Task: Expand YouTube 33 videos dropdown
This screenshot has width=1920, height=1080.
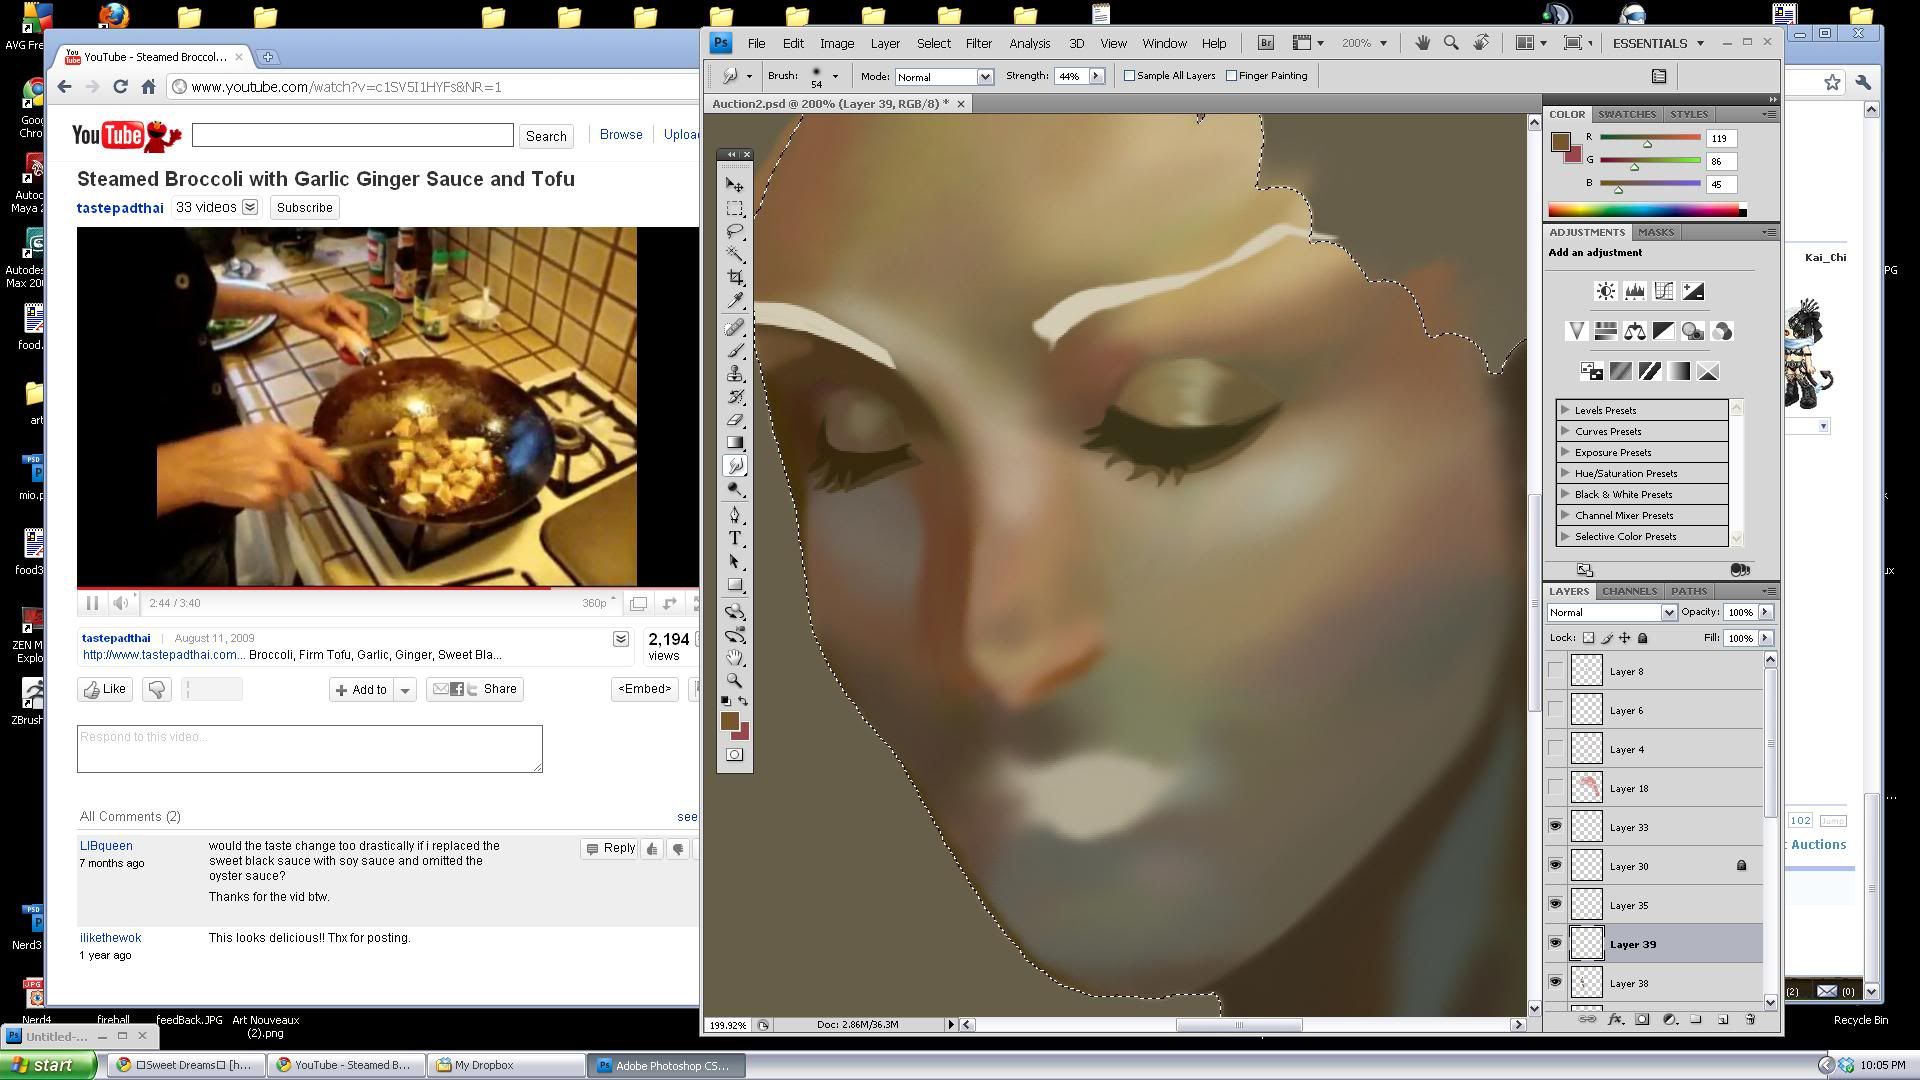Action: [x=250, y=207]
